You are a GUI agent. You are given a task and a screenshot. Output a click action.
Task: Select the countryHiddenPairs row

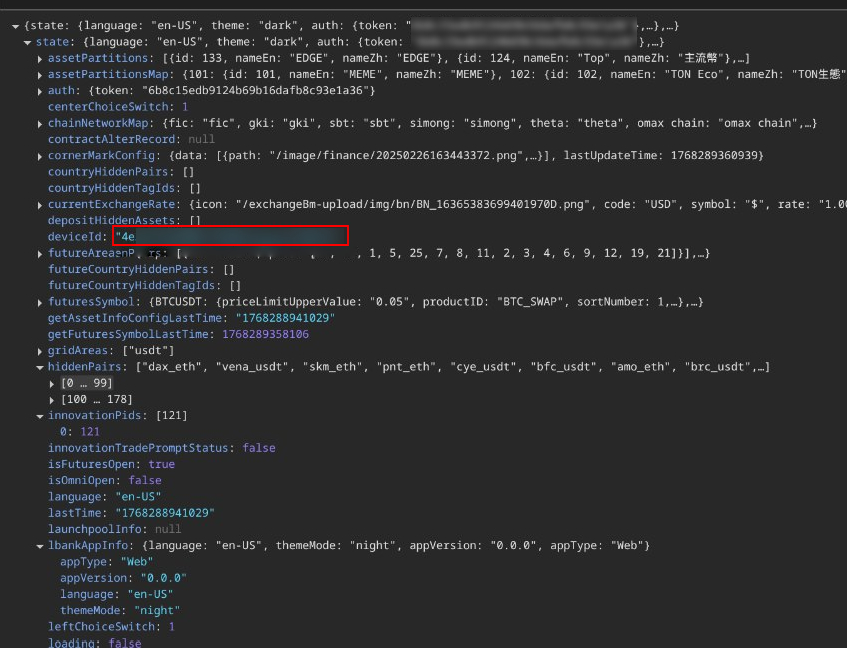click(x=121, y=172)
